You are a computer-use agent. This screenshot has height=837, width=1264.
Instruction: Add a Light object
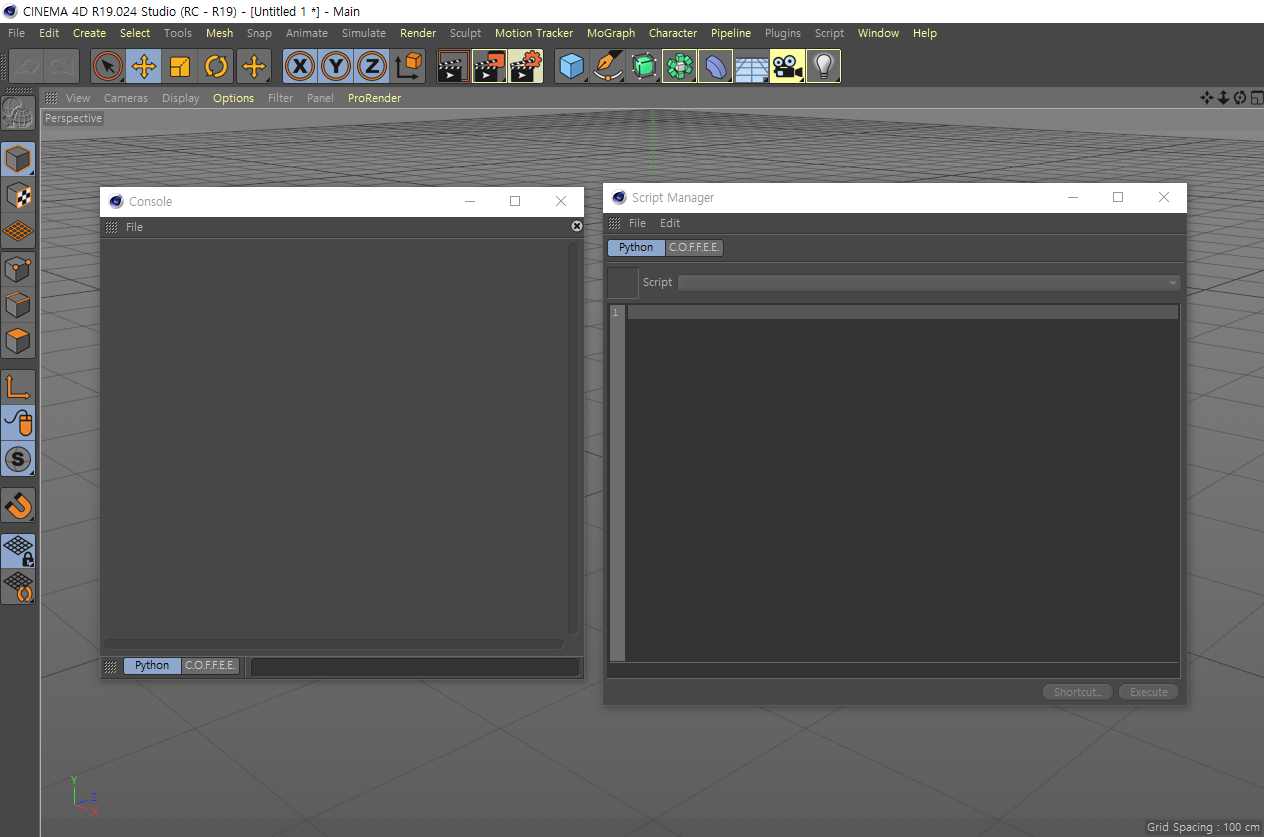pos(823,67)
